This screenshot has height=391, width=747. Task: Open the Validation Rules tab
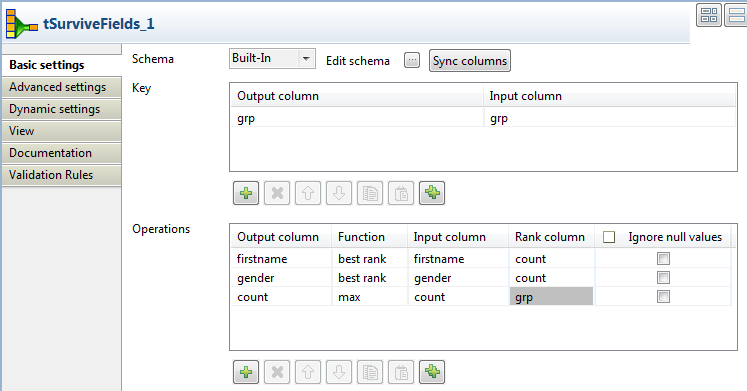coord(61,175)
